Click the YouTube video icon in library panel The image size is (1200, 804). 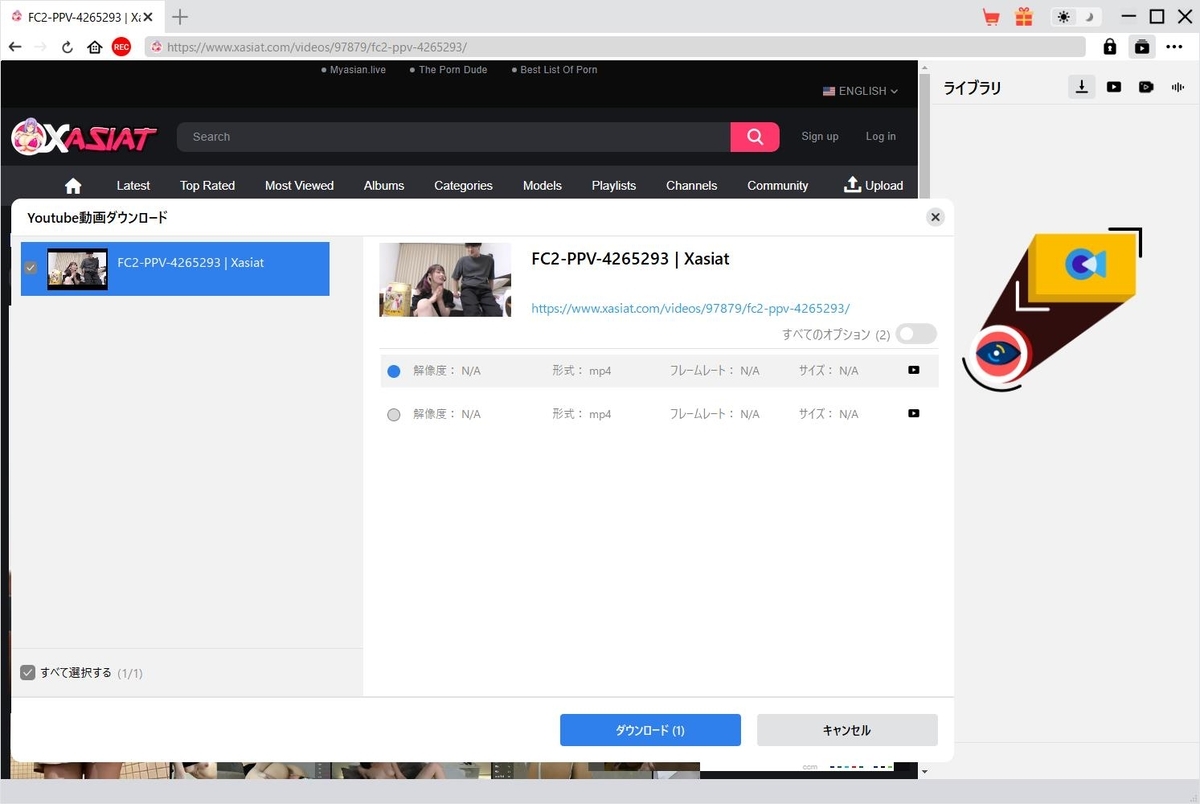1113,87
